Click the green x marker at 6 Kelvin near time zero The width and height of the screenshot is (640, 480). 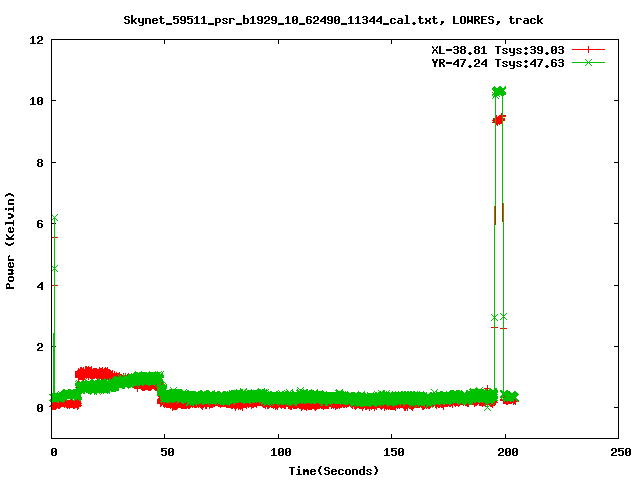[55, 218]
